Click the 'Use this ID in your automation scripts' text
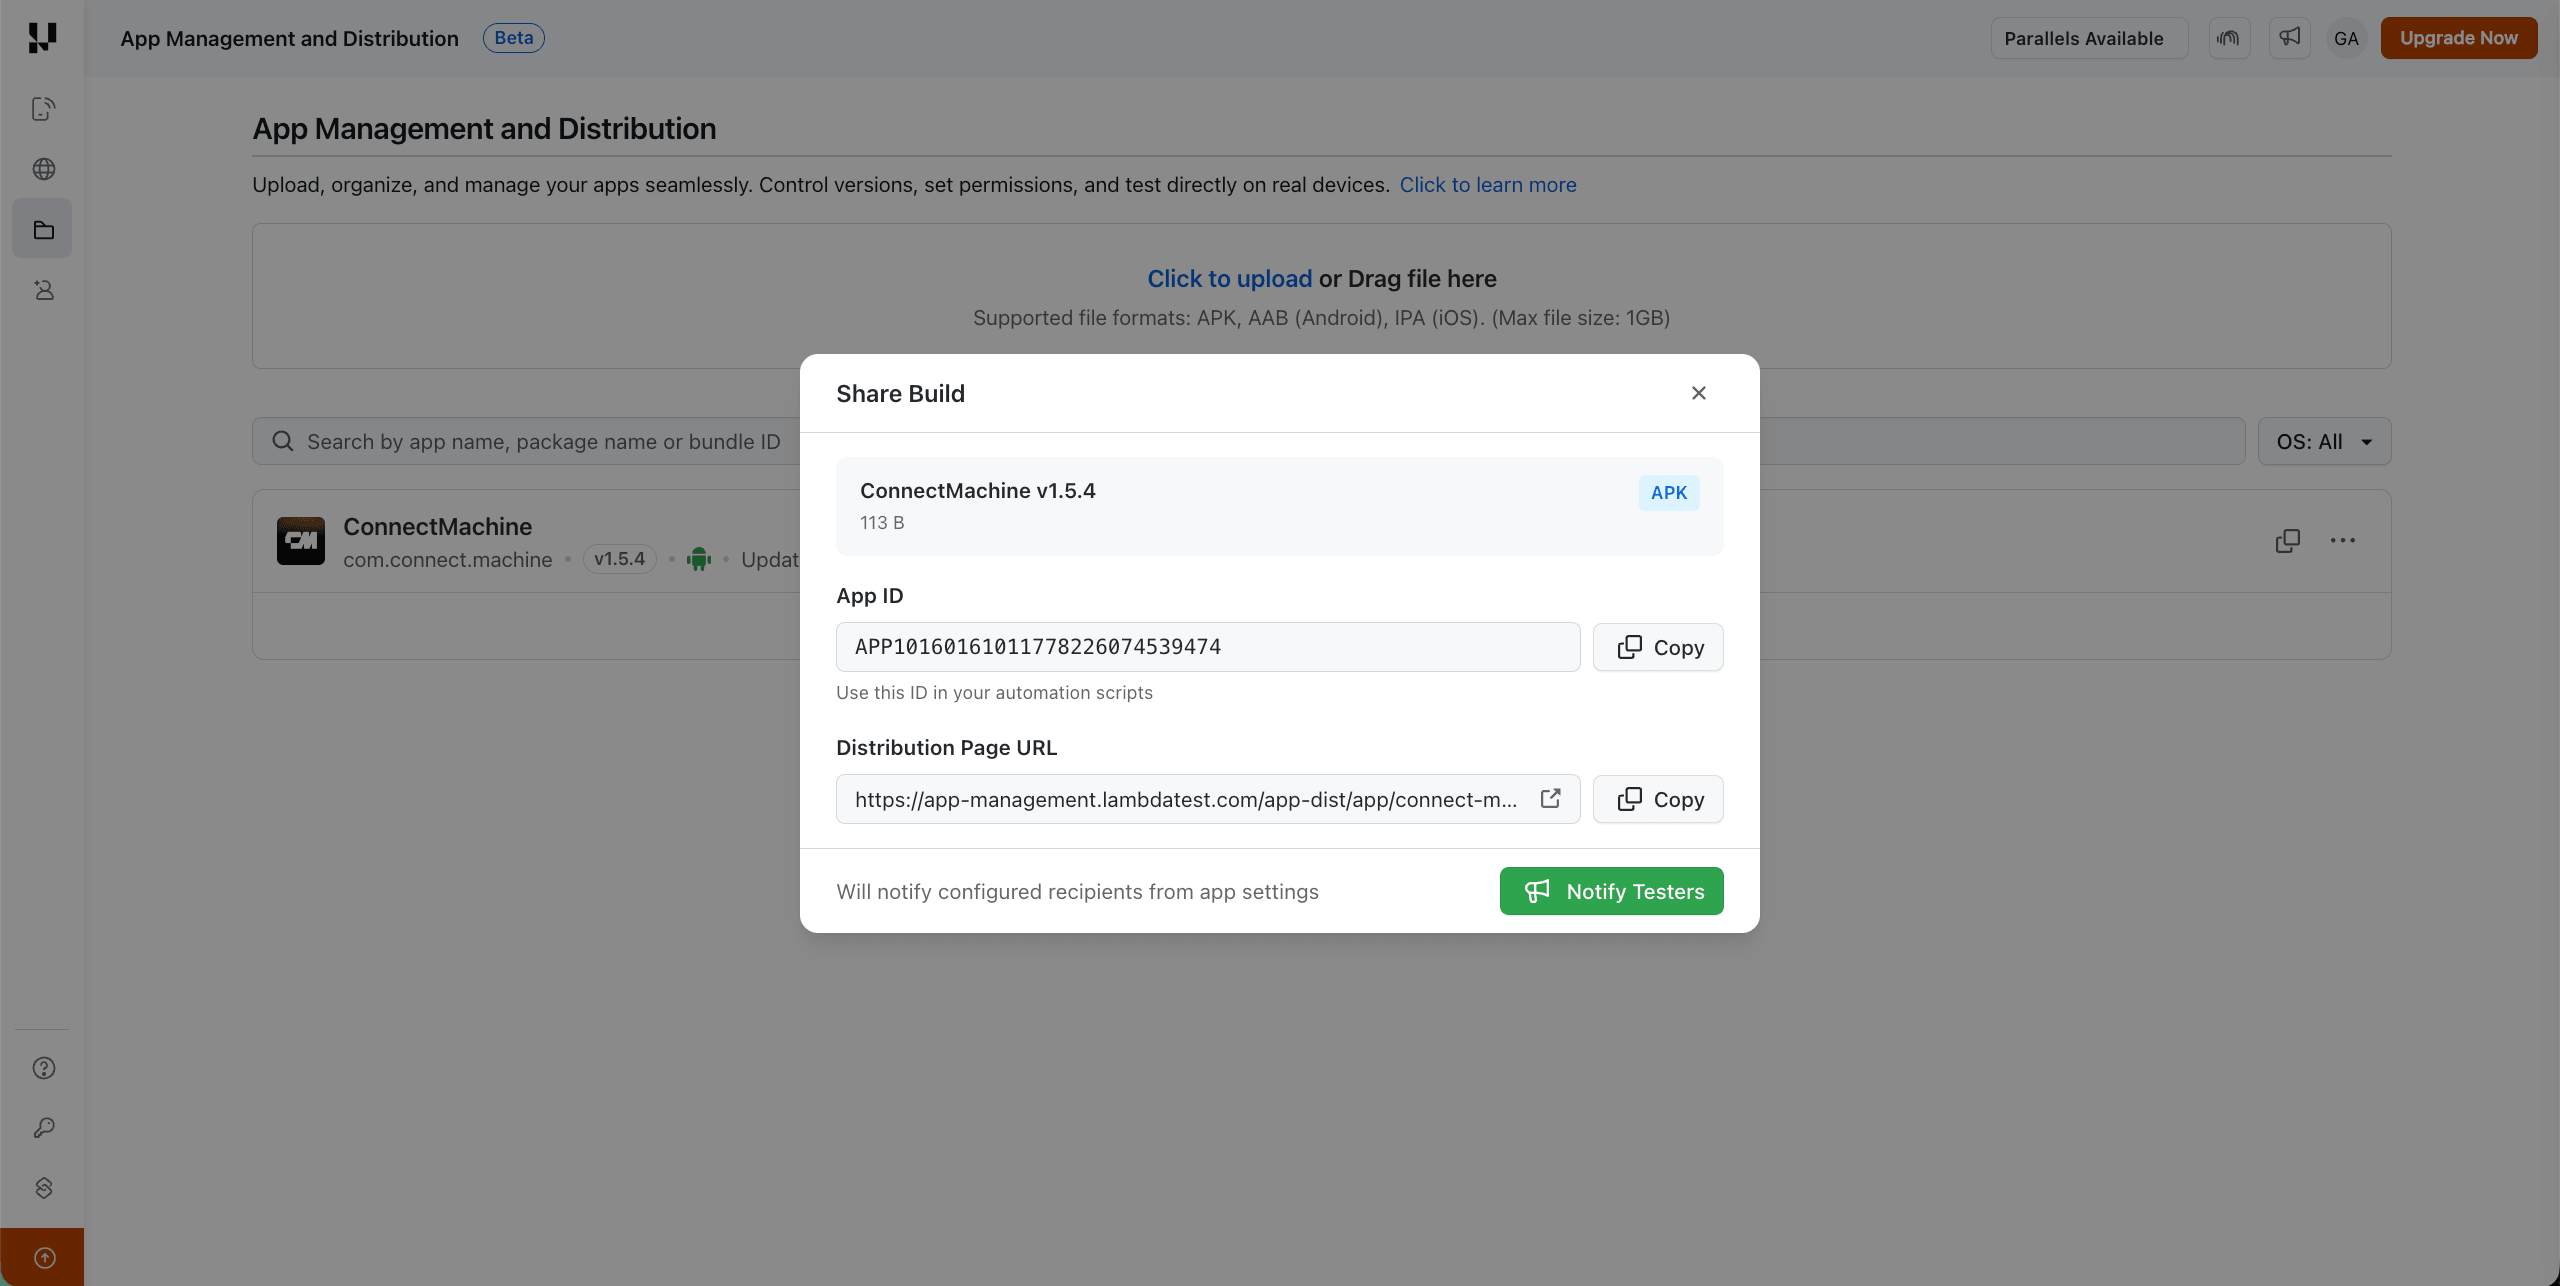Screen dimensions: 2560x1286 (994, 693)
